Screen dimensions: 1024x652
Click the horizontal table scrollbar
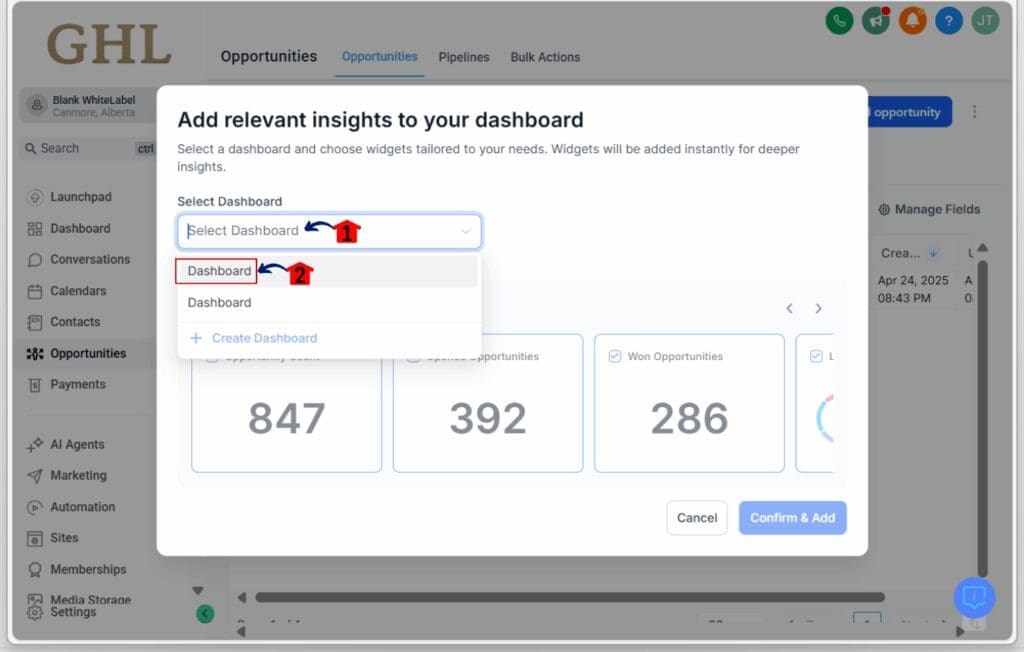coord(569,597)
